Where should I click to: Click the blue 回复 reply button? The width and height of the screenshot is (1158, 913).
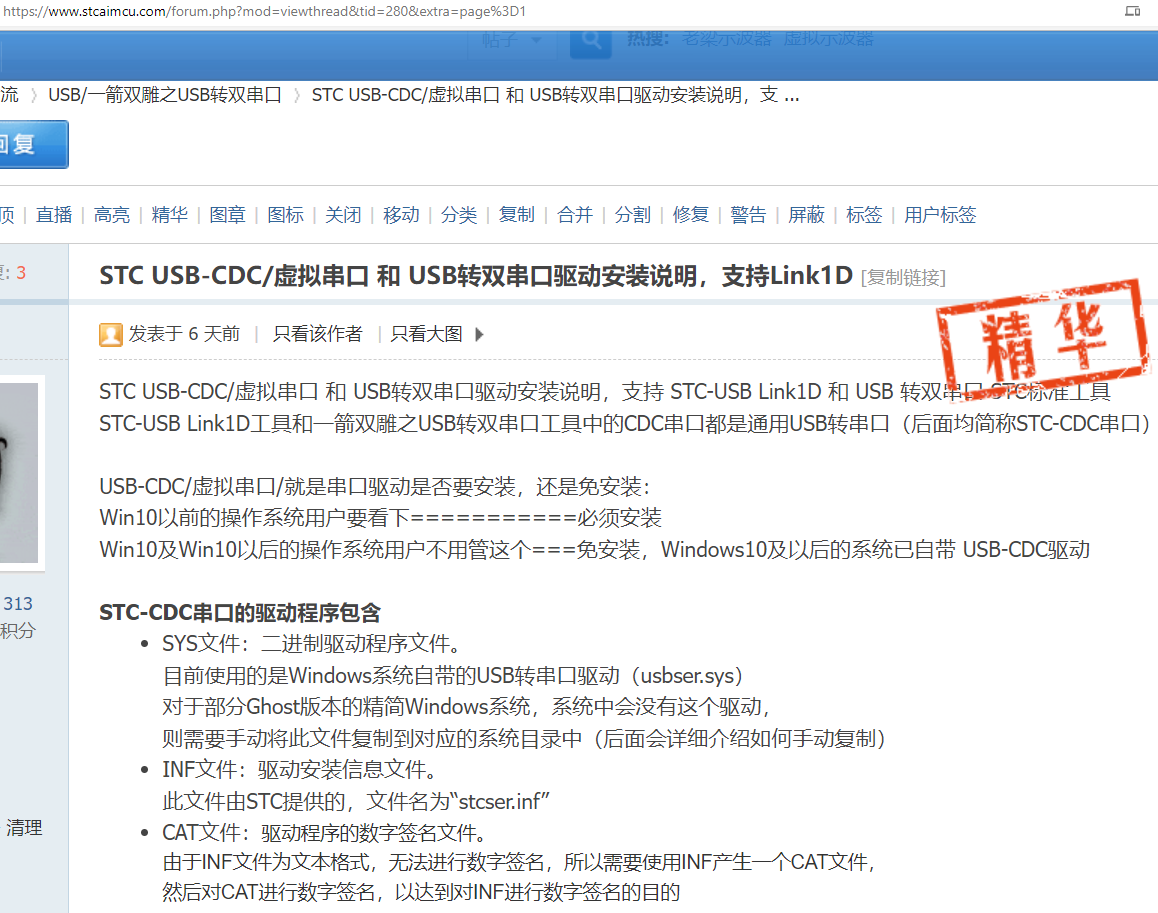tap(33, 144)
